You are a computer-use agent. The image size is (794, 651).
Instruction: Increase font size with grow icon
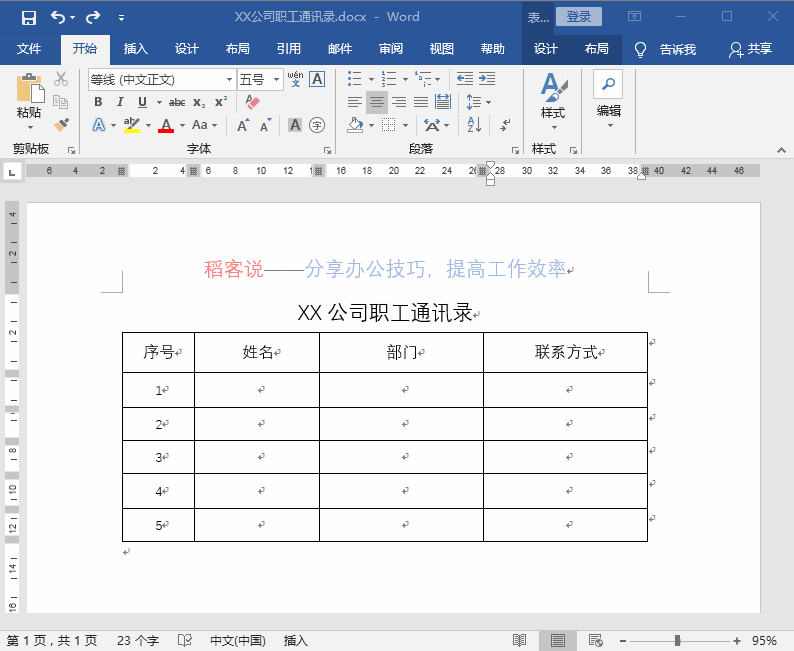tap(243, 125)
